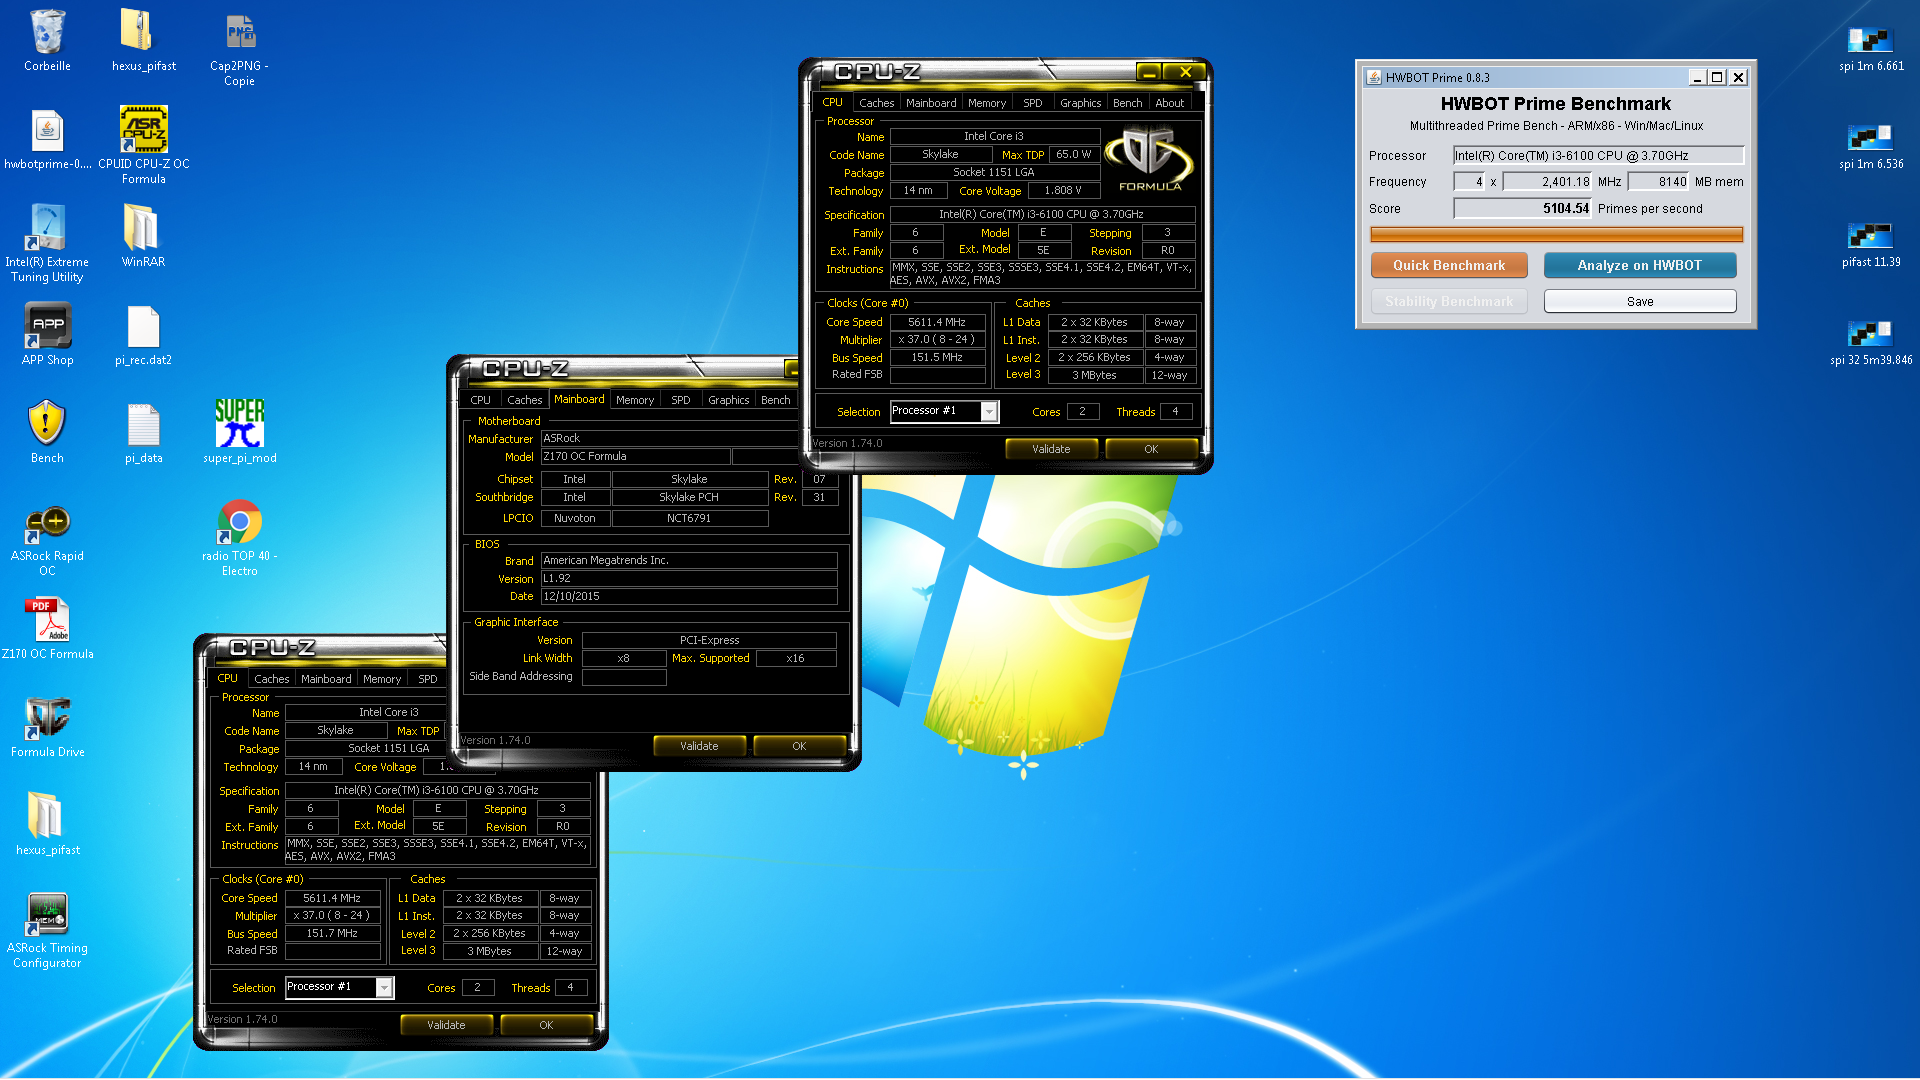This screenshot has height=1080, width=1920.
Task: Click BIOS version L1.92 field
Action: tap(689, 578)
